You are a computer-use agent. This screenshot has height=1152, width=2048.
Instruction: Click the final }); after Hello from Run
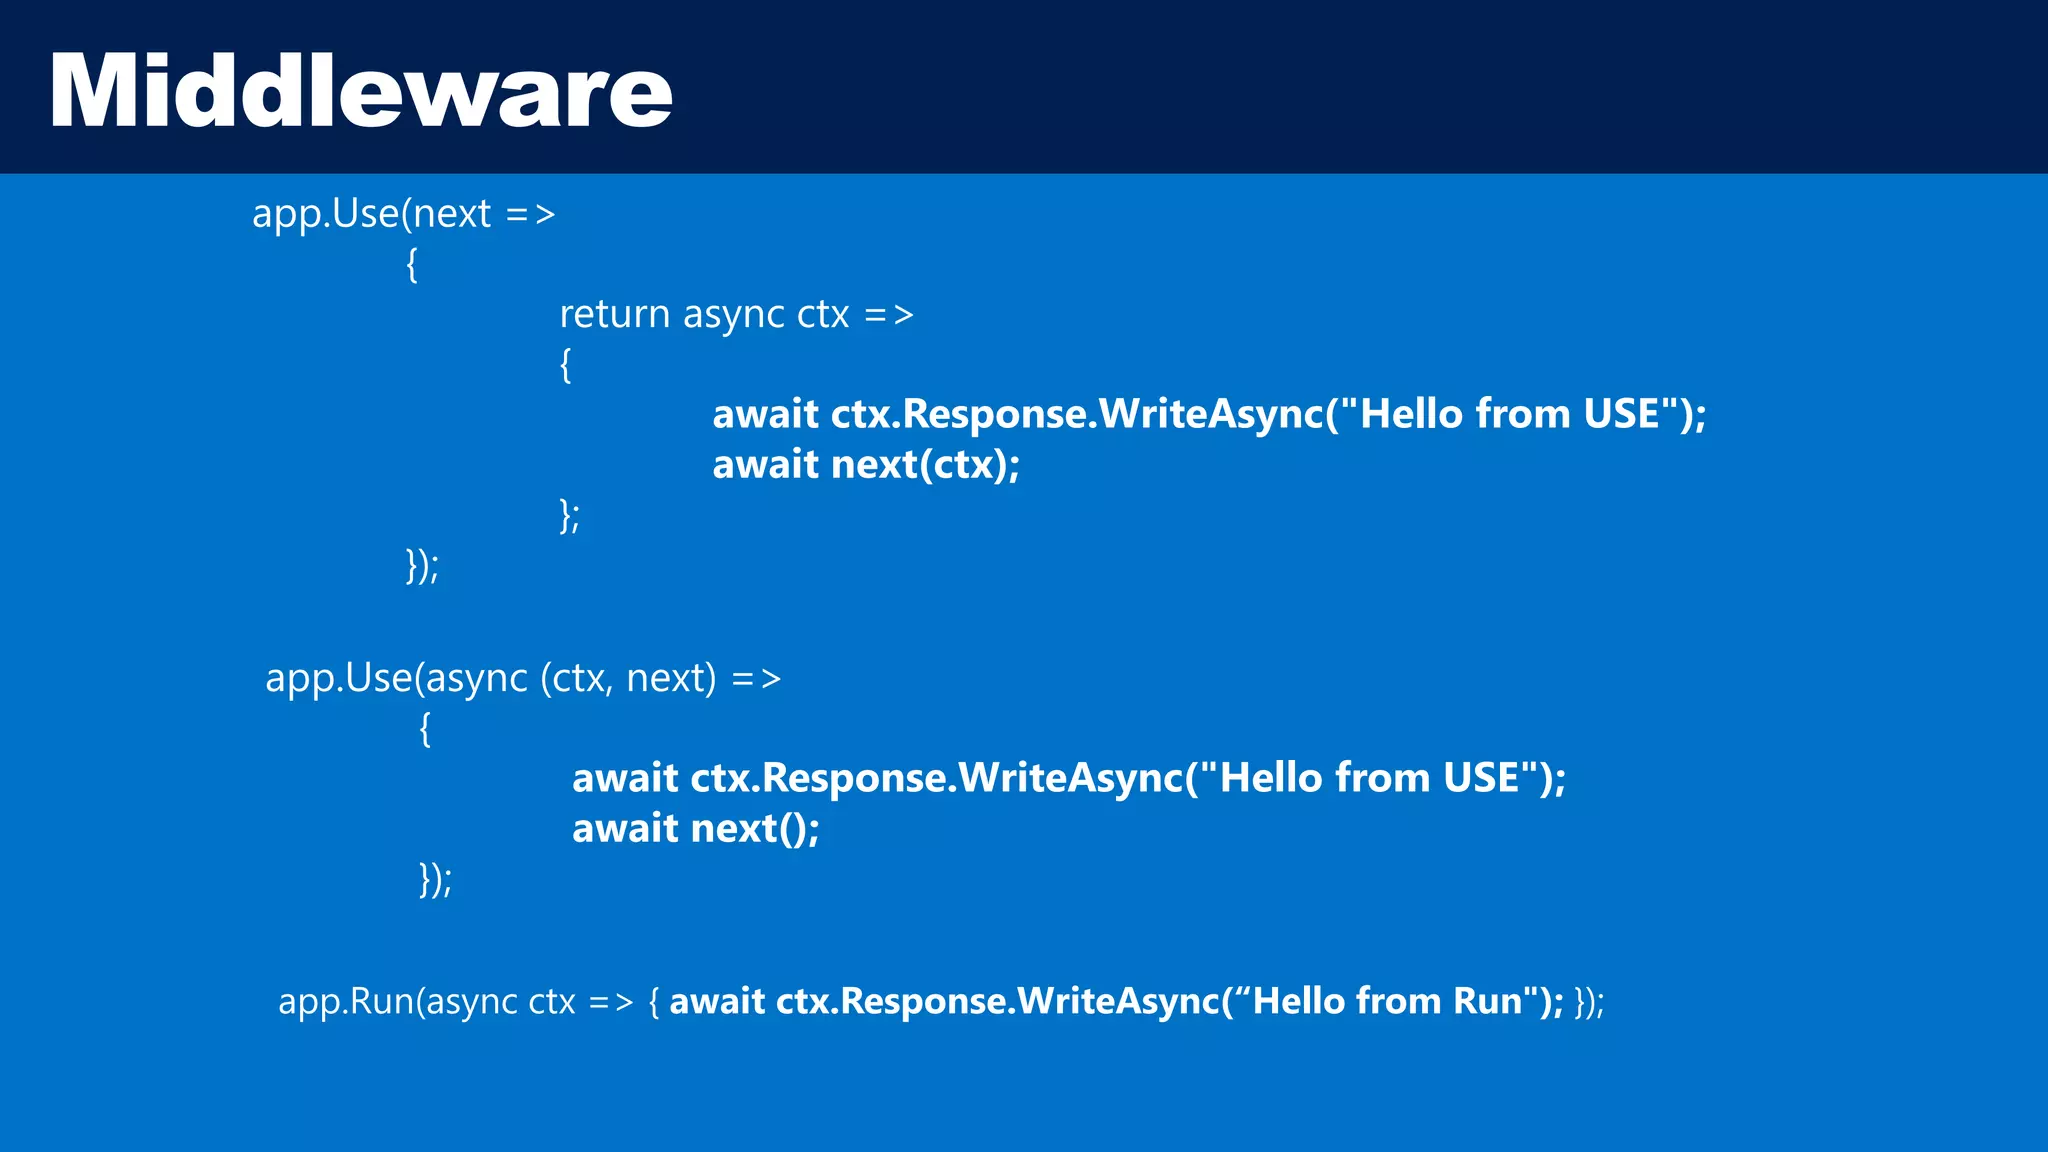[1589, 1002]
